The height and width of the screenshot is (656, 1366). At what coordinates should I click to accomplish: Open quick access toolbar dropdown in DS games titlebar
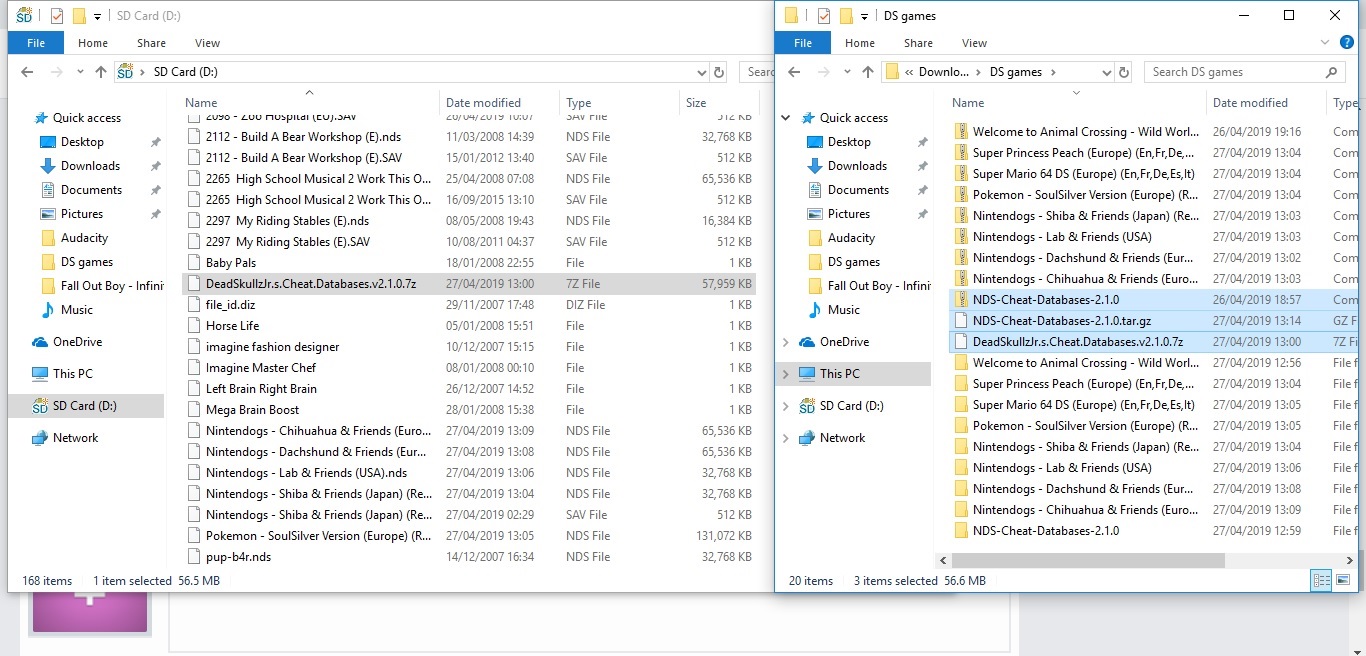point(864,16)
